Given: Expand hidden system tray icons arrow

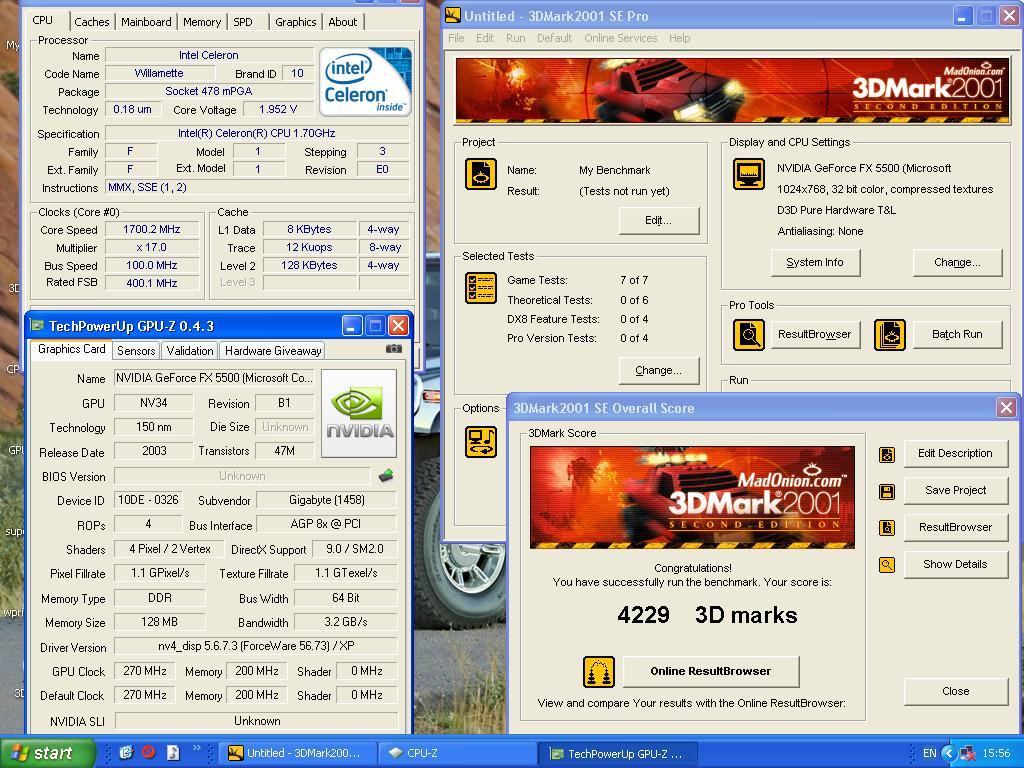Looking at the screenshot, I should 949,753.
